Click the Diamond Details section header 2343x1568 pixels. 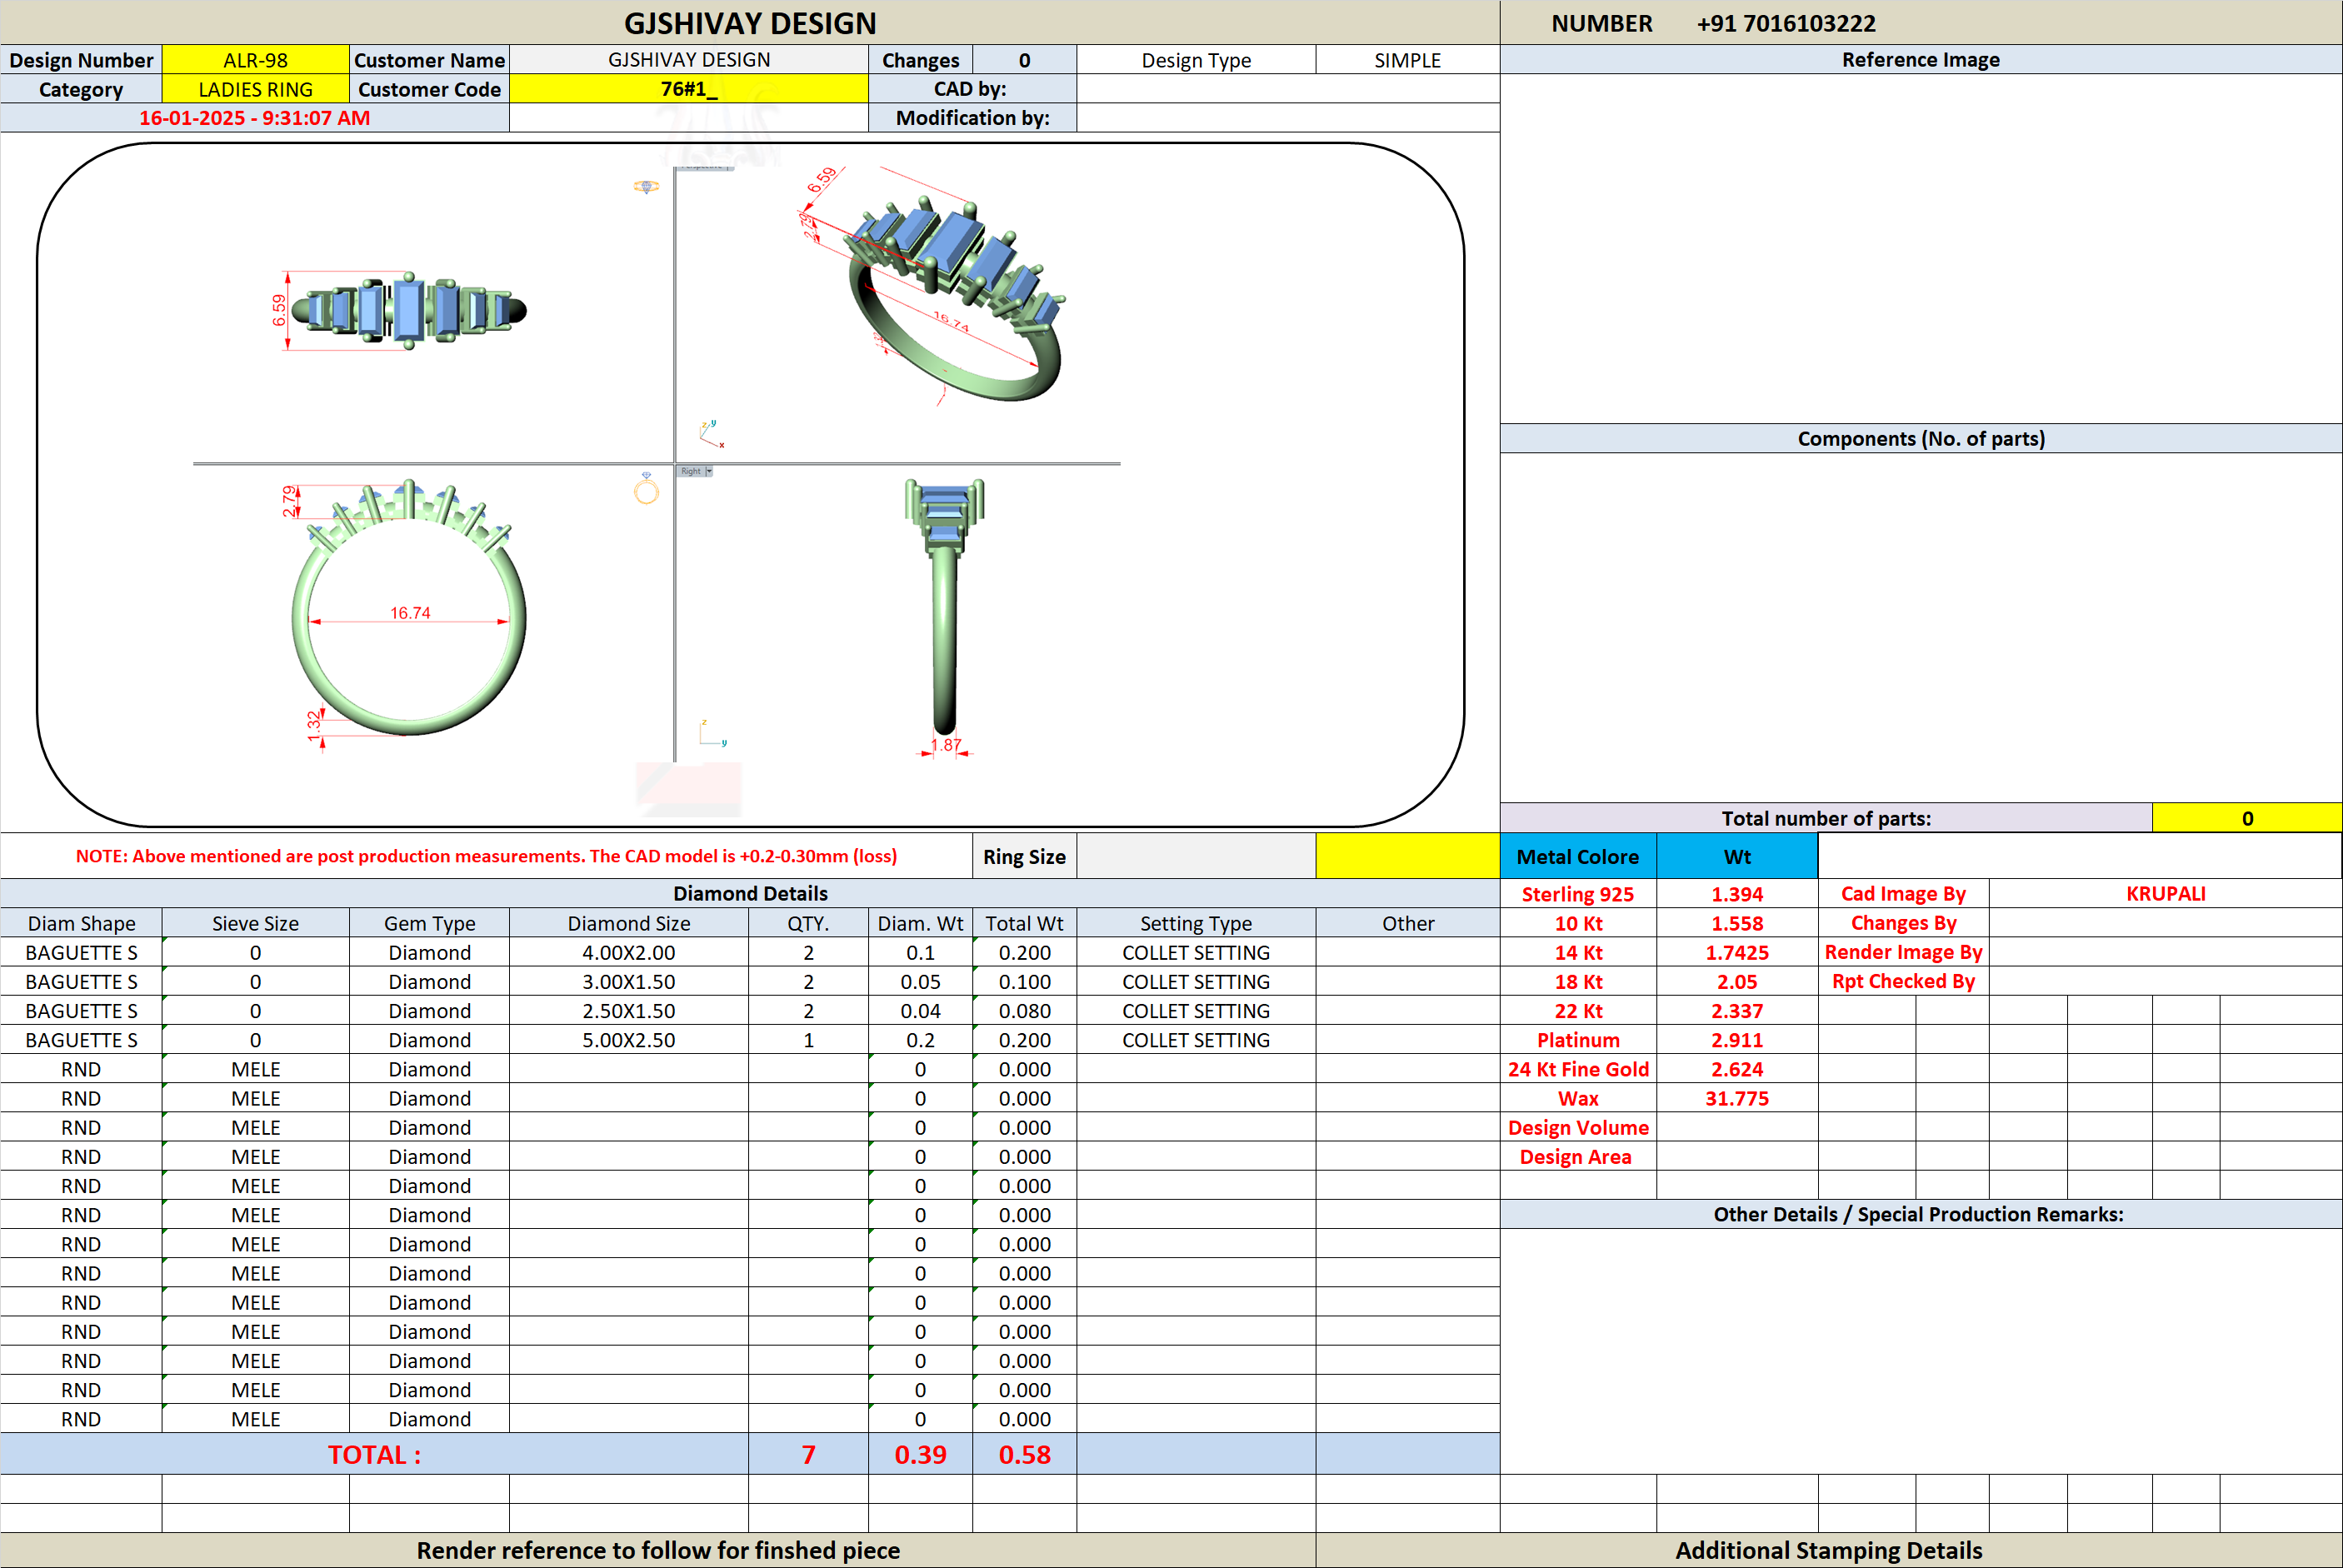click(x=750, y=893)
